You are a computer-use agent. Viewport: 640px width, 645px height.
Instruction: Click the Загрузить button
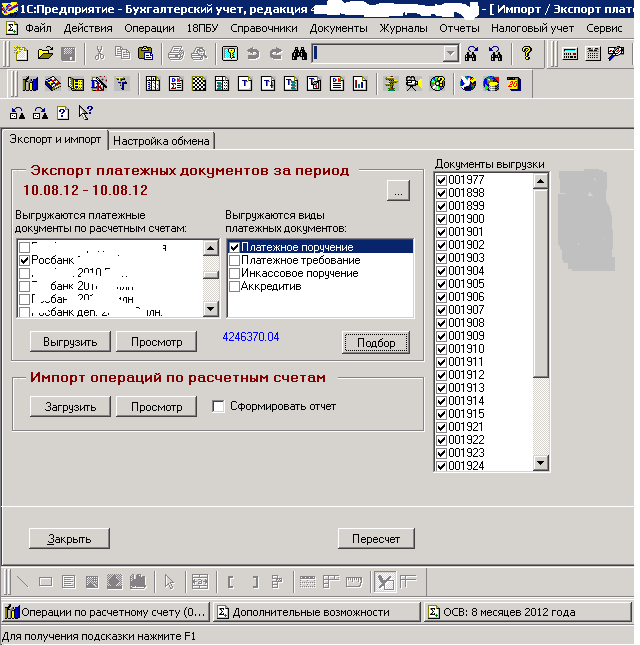click(70, 407)
